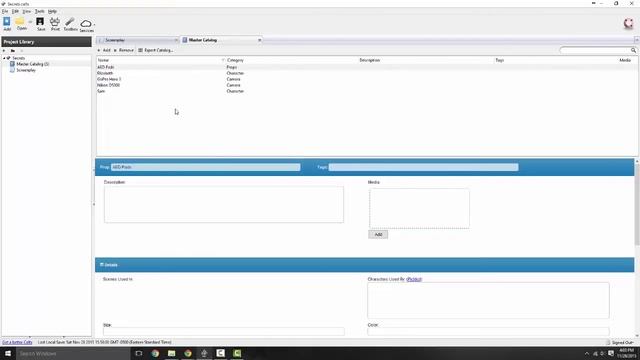Open the dropdown arrow beside Open
640x360 pixels.
pyautogui.click(x=30, y=22)
